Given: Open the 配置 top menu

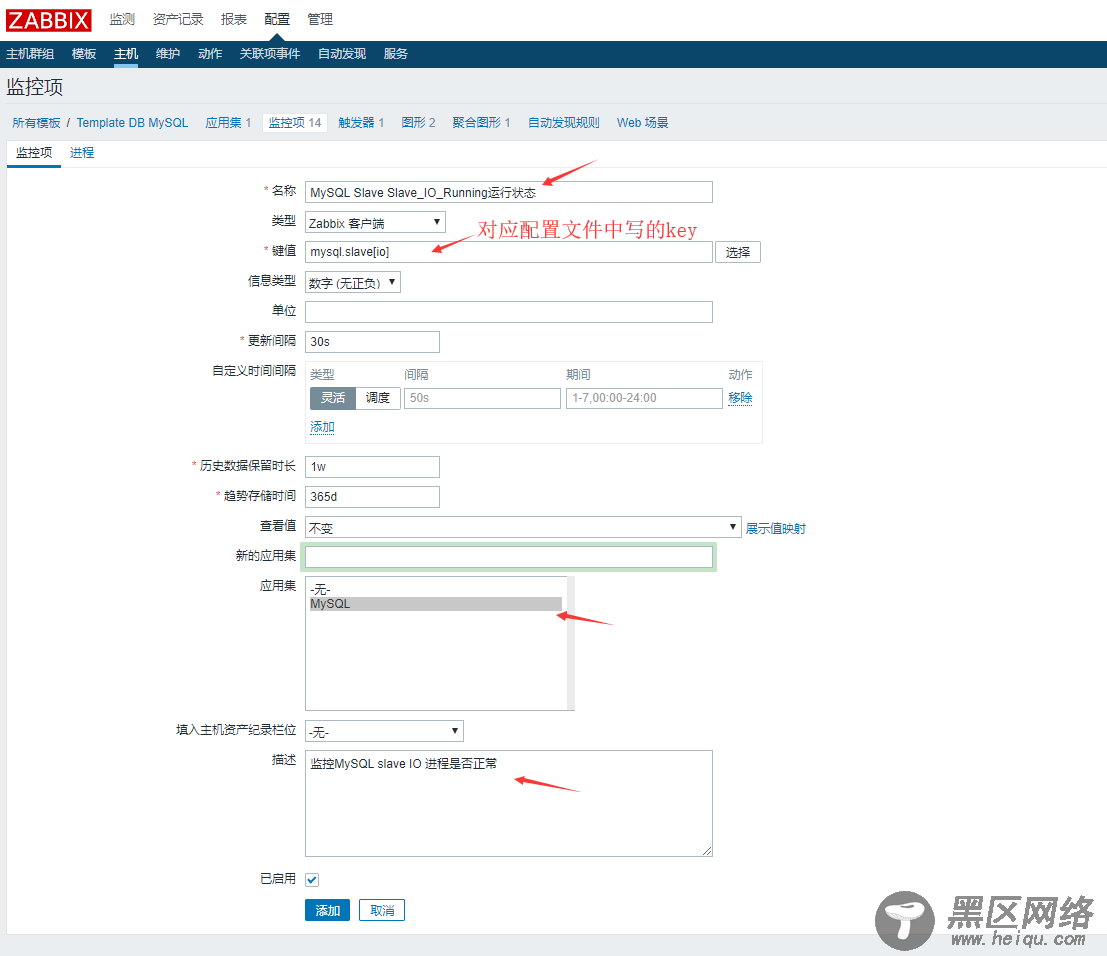Looking at the screenshot, I should (277, 19).
